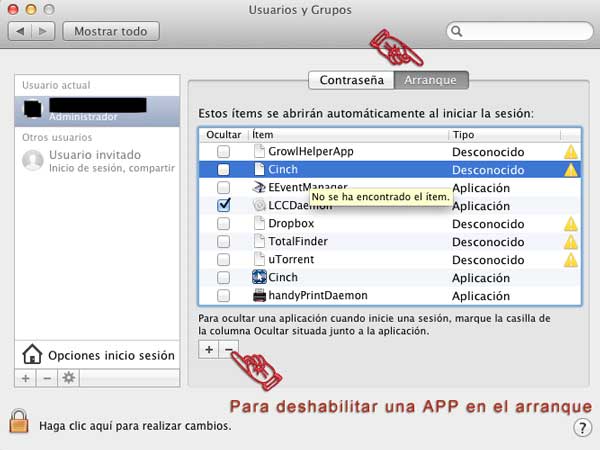Sort by the Tipo column header
Screen dimensions: 600x450
click(504, 135)
